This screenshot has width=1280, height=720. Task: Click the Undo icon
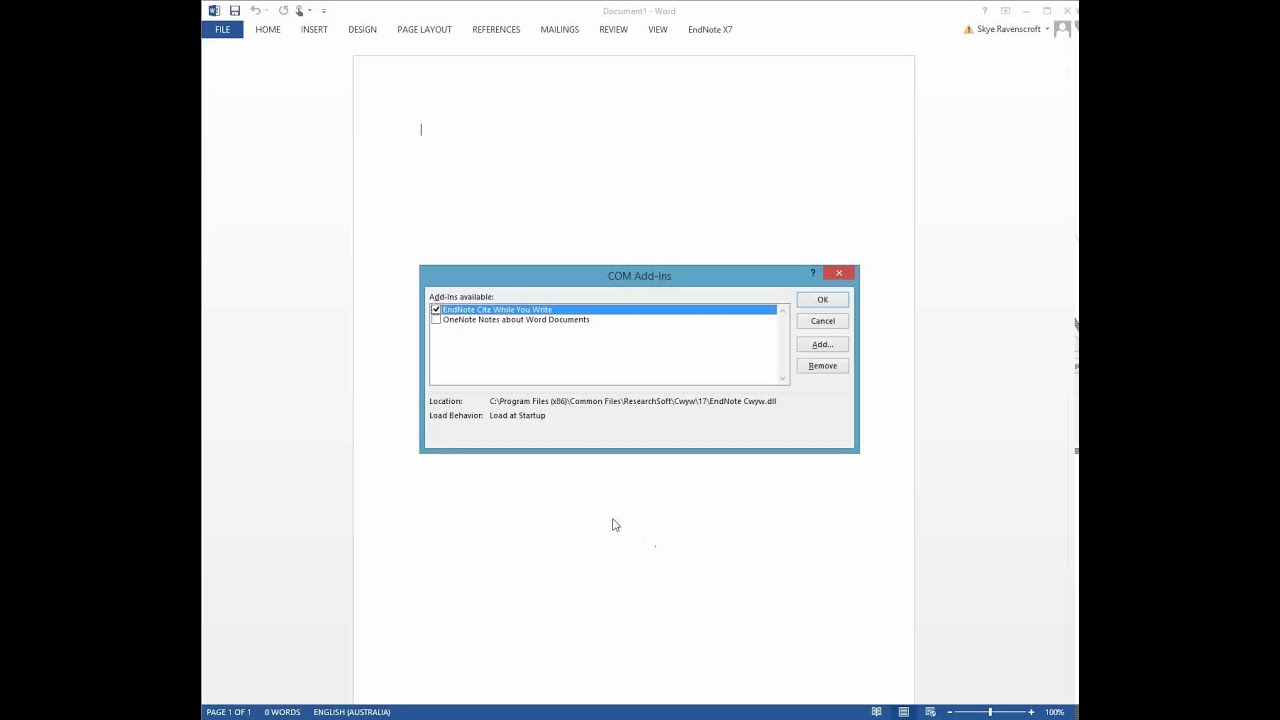(x=257, y=10)
